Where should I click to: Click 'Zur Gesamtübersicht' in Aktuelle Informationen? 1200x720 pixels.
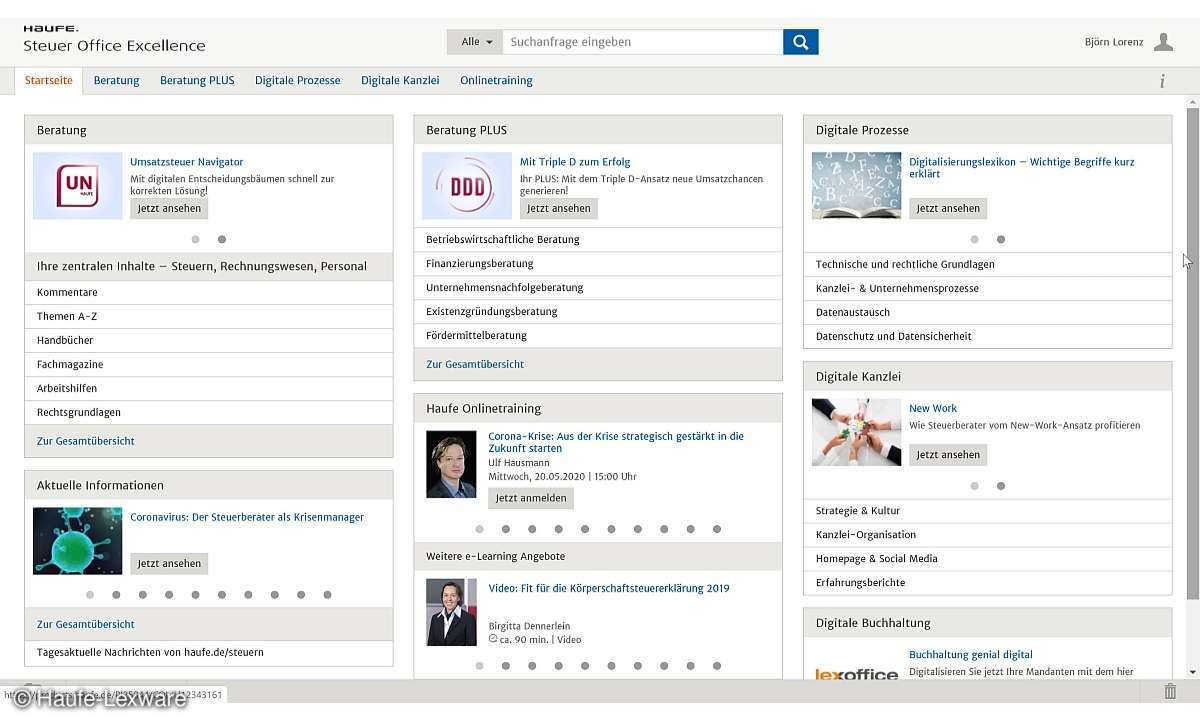click(86, 624)
